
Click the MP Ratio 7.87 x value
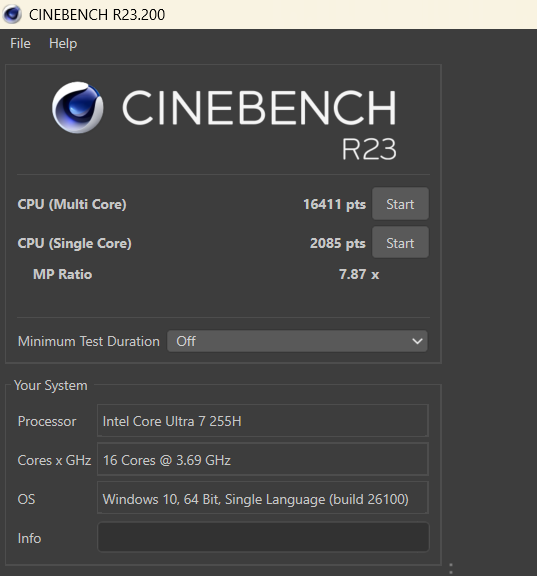coord(359,274)
